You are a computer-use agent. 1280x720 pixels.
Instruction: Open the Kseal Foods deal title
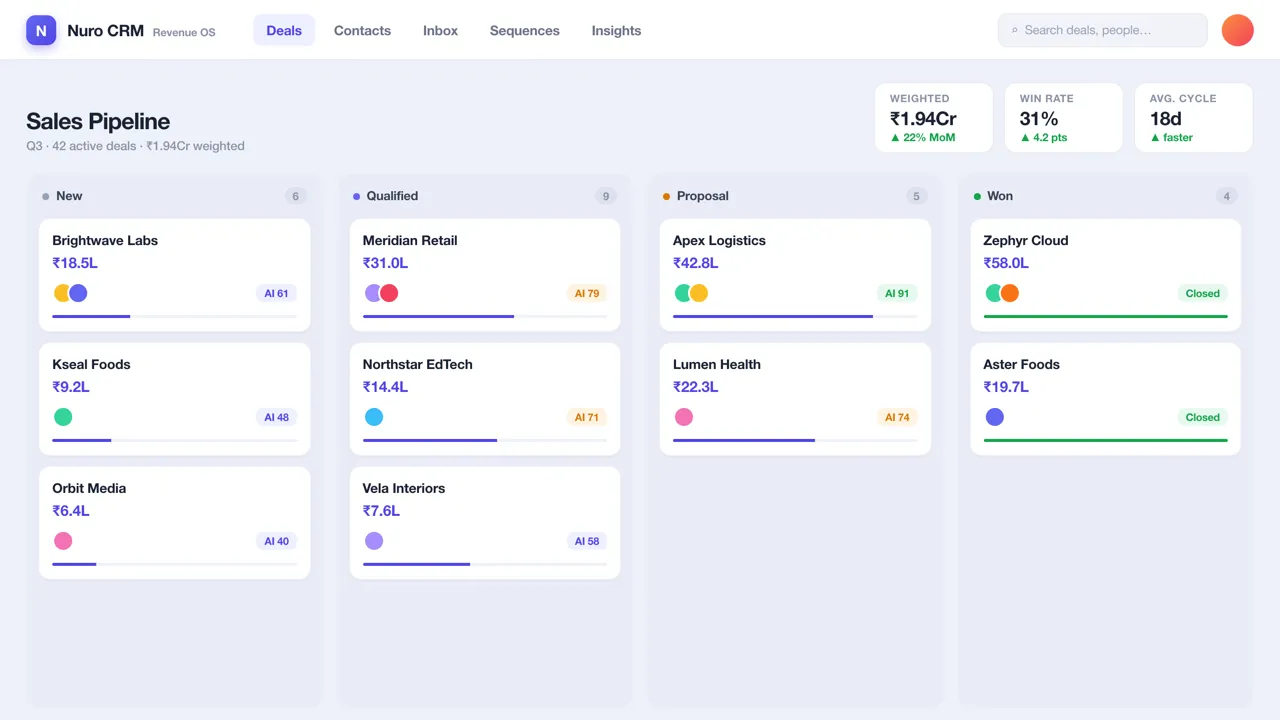coord(91,364)
